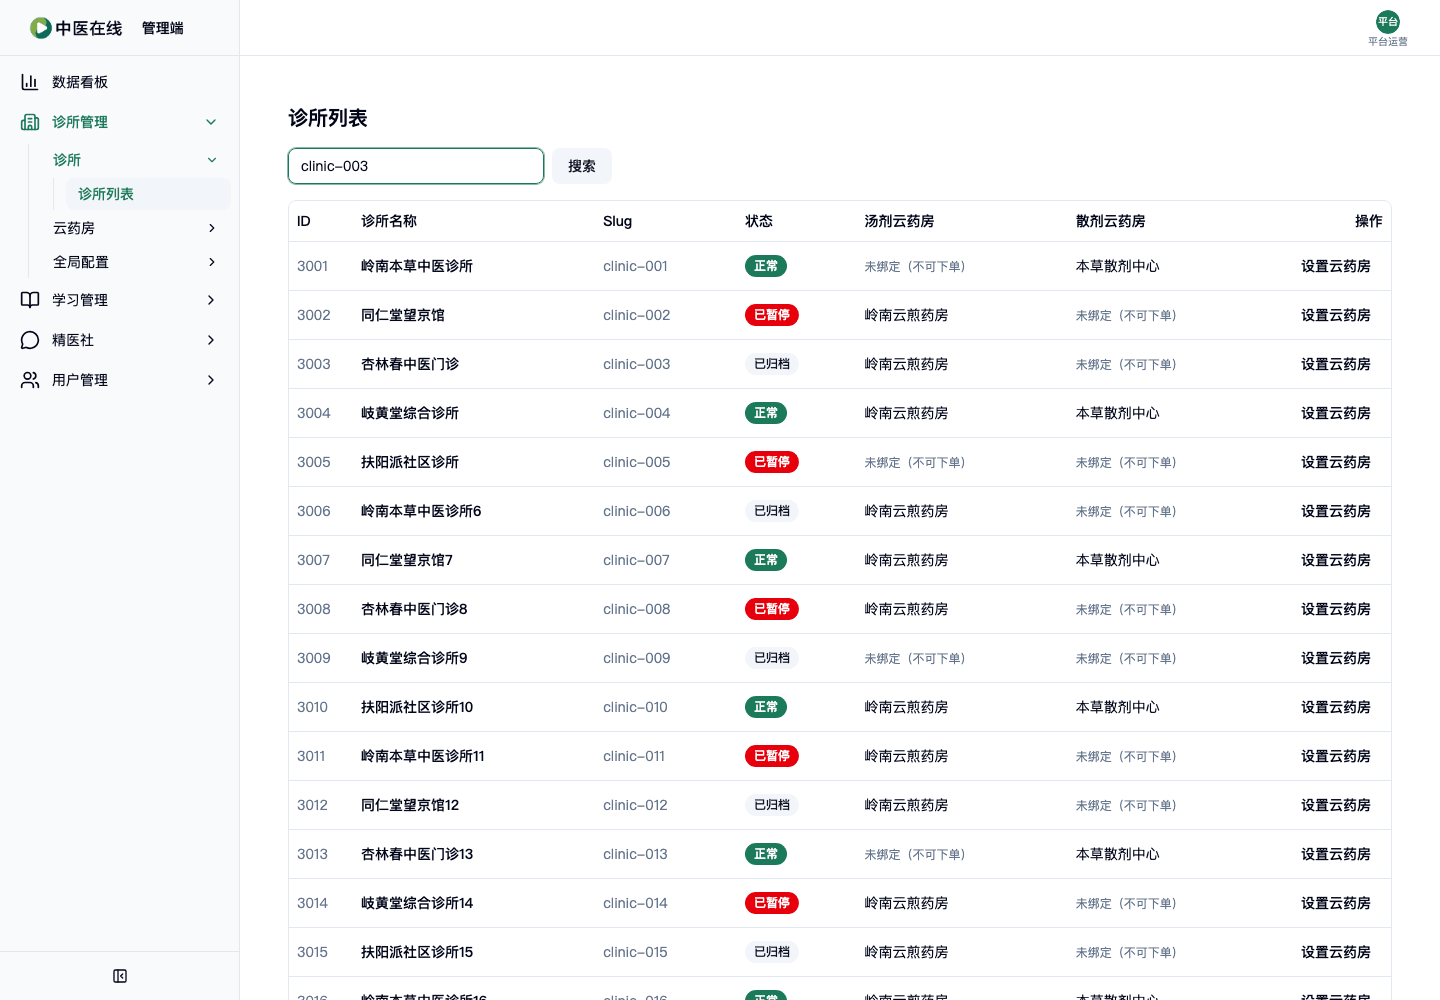
Task: Open the 平台 user avatar
Action: click(1388, 22)
